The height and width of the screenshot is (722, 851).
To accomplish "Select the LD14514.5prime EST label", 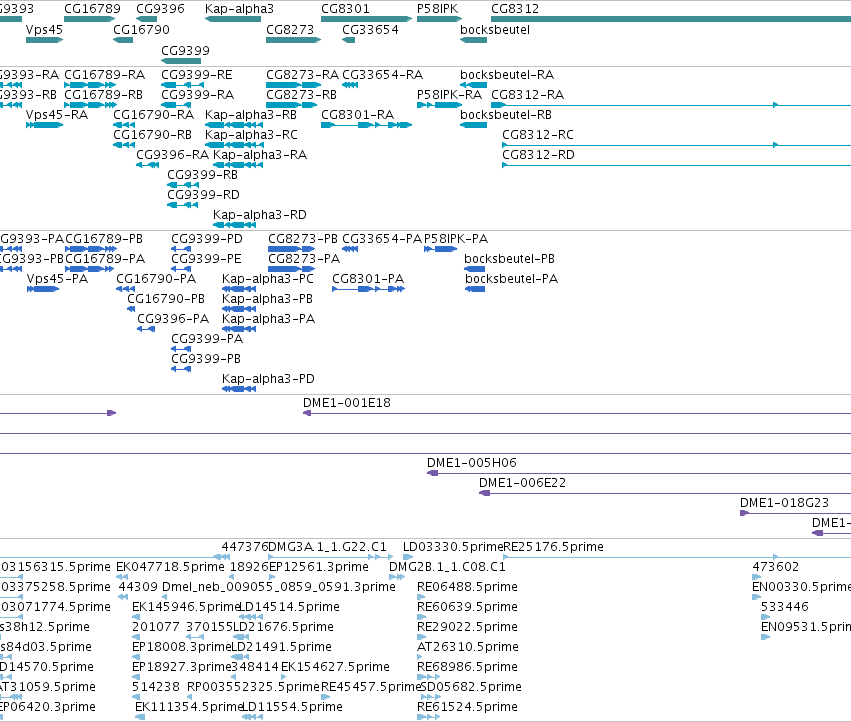I will tap(289, 607).
